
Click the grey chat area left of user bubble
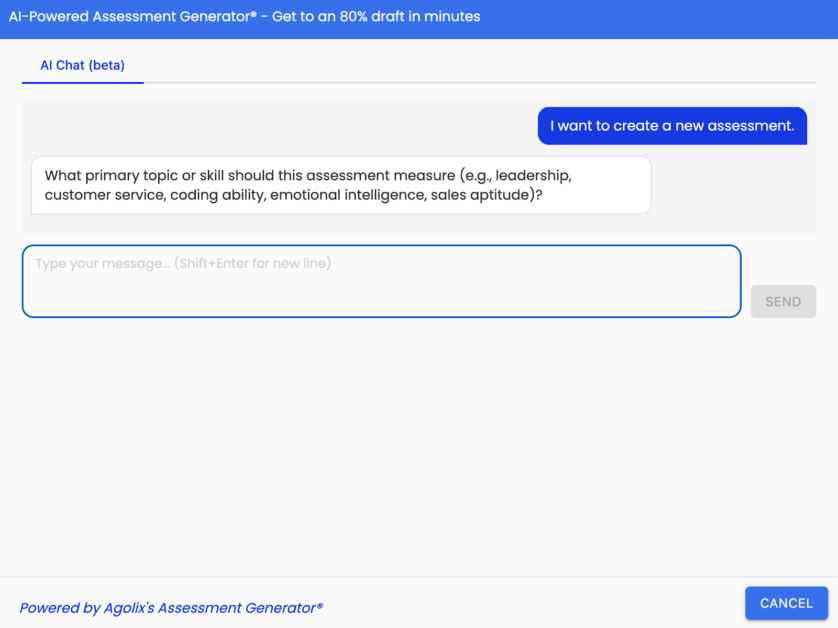[280, 126]
